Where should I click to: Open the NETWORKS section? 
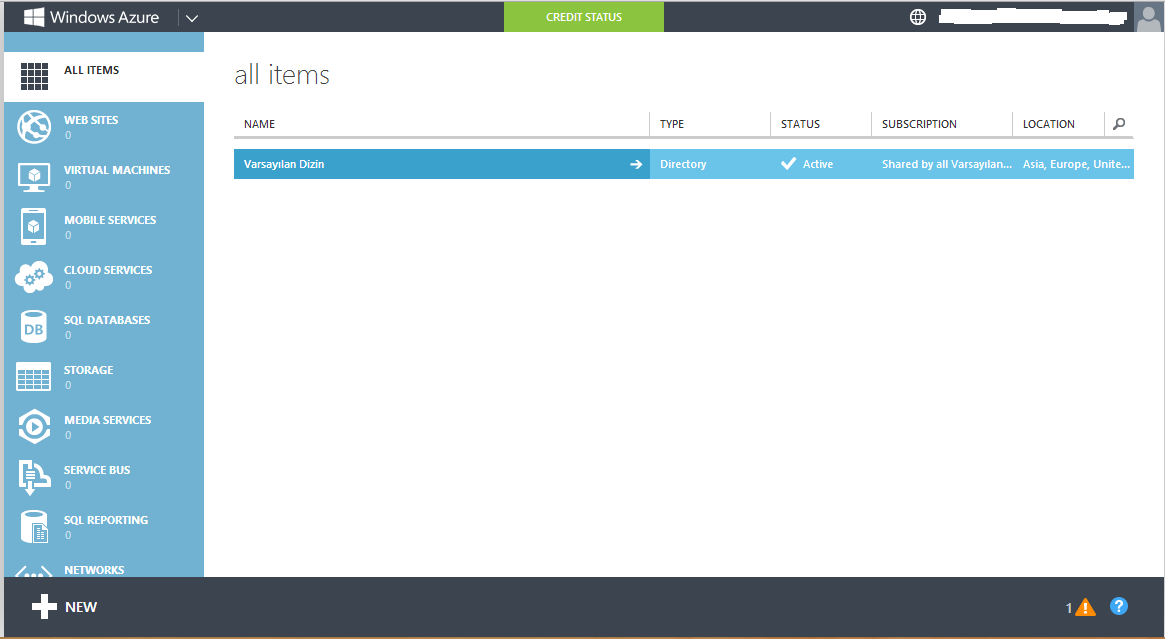click(35, 572)
